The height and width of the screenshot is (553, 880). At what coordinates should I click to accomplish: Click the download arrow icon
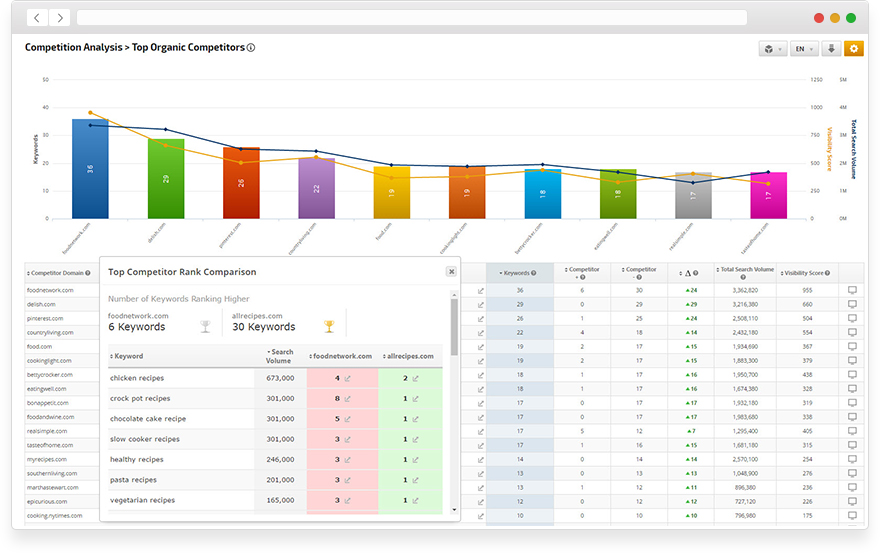click(831, 48)
